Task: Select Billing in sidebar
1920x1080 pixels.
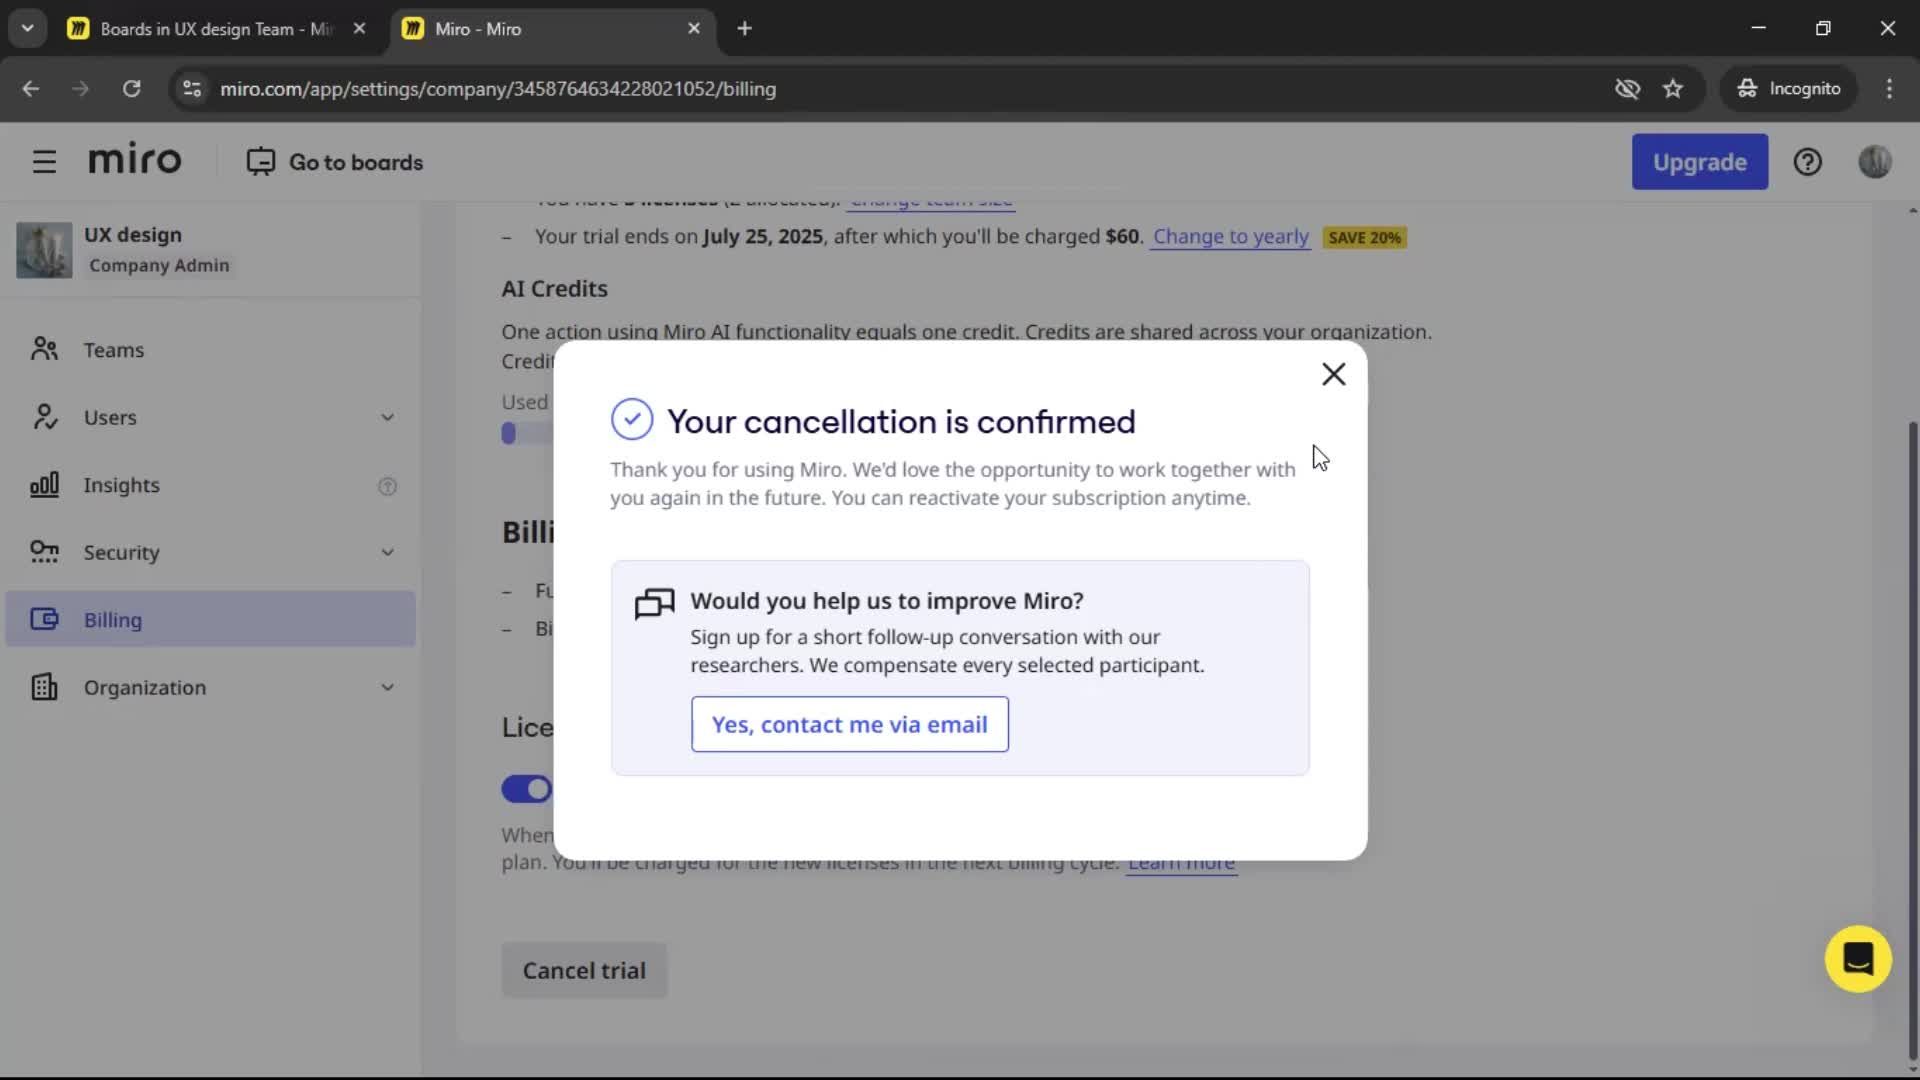Action: point(210,619)
